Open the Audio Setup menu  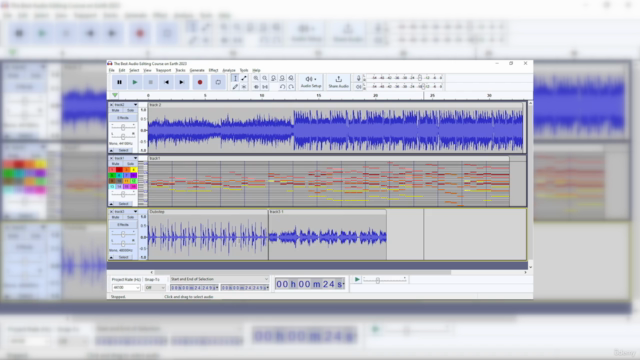coord(311,82)
